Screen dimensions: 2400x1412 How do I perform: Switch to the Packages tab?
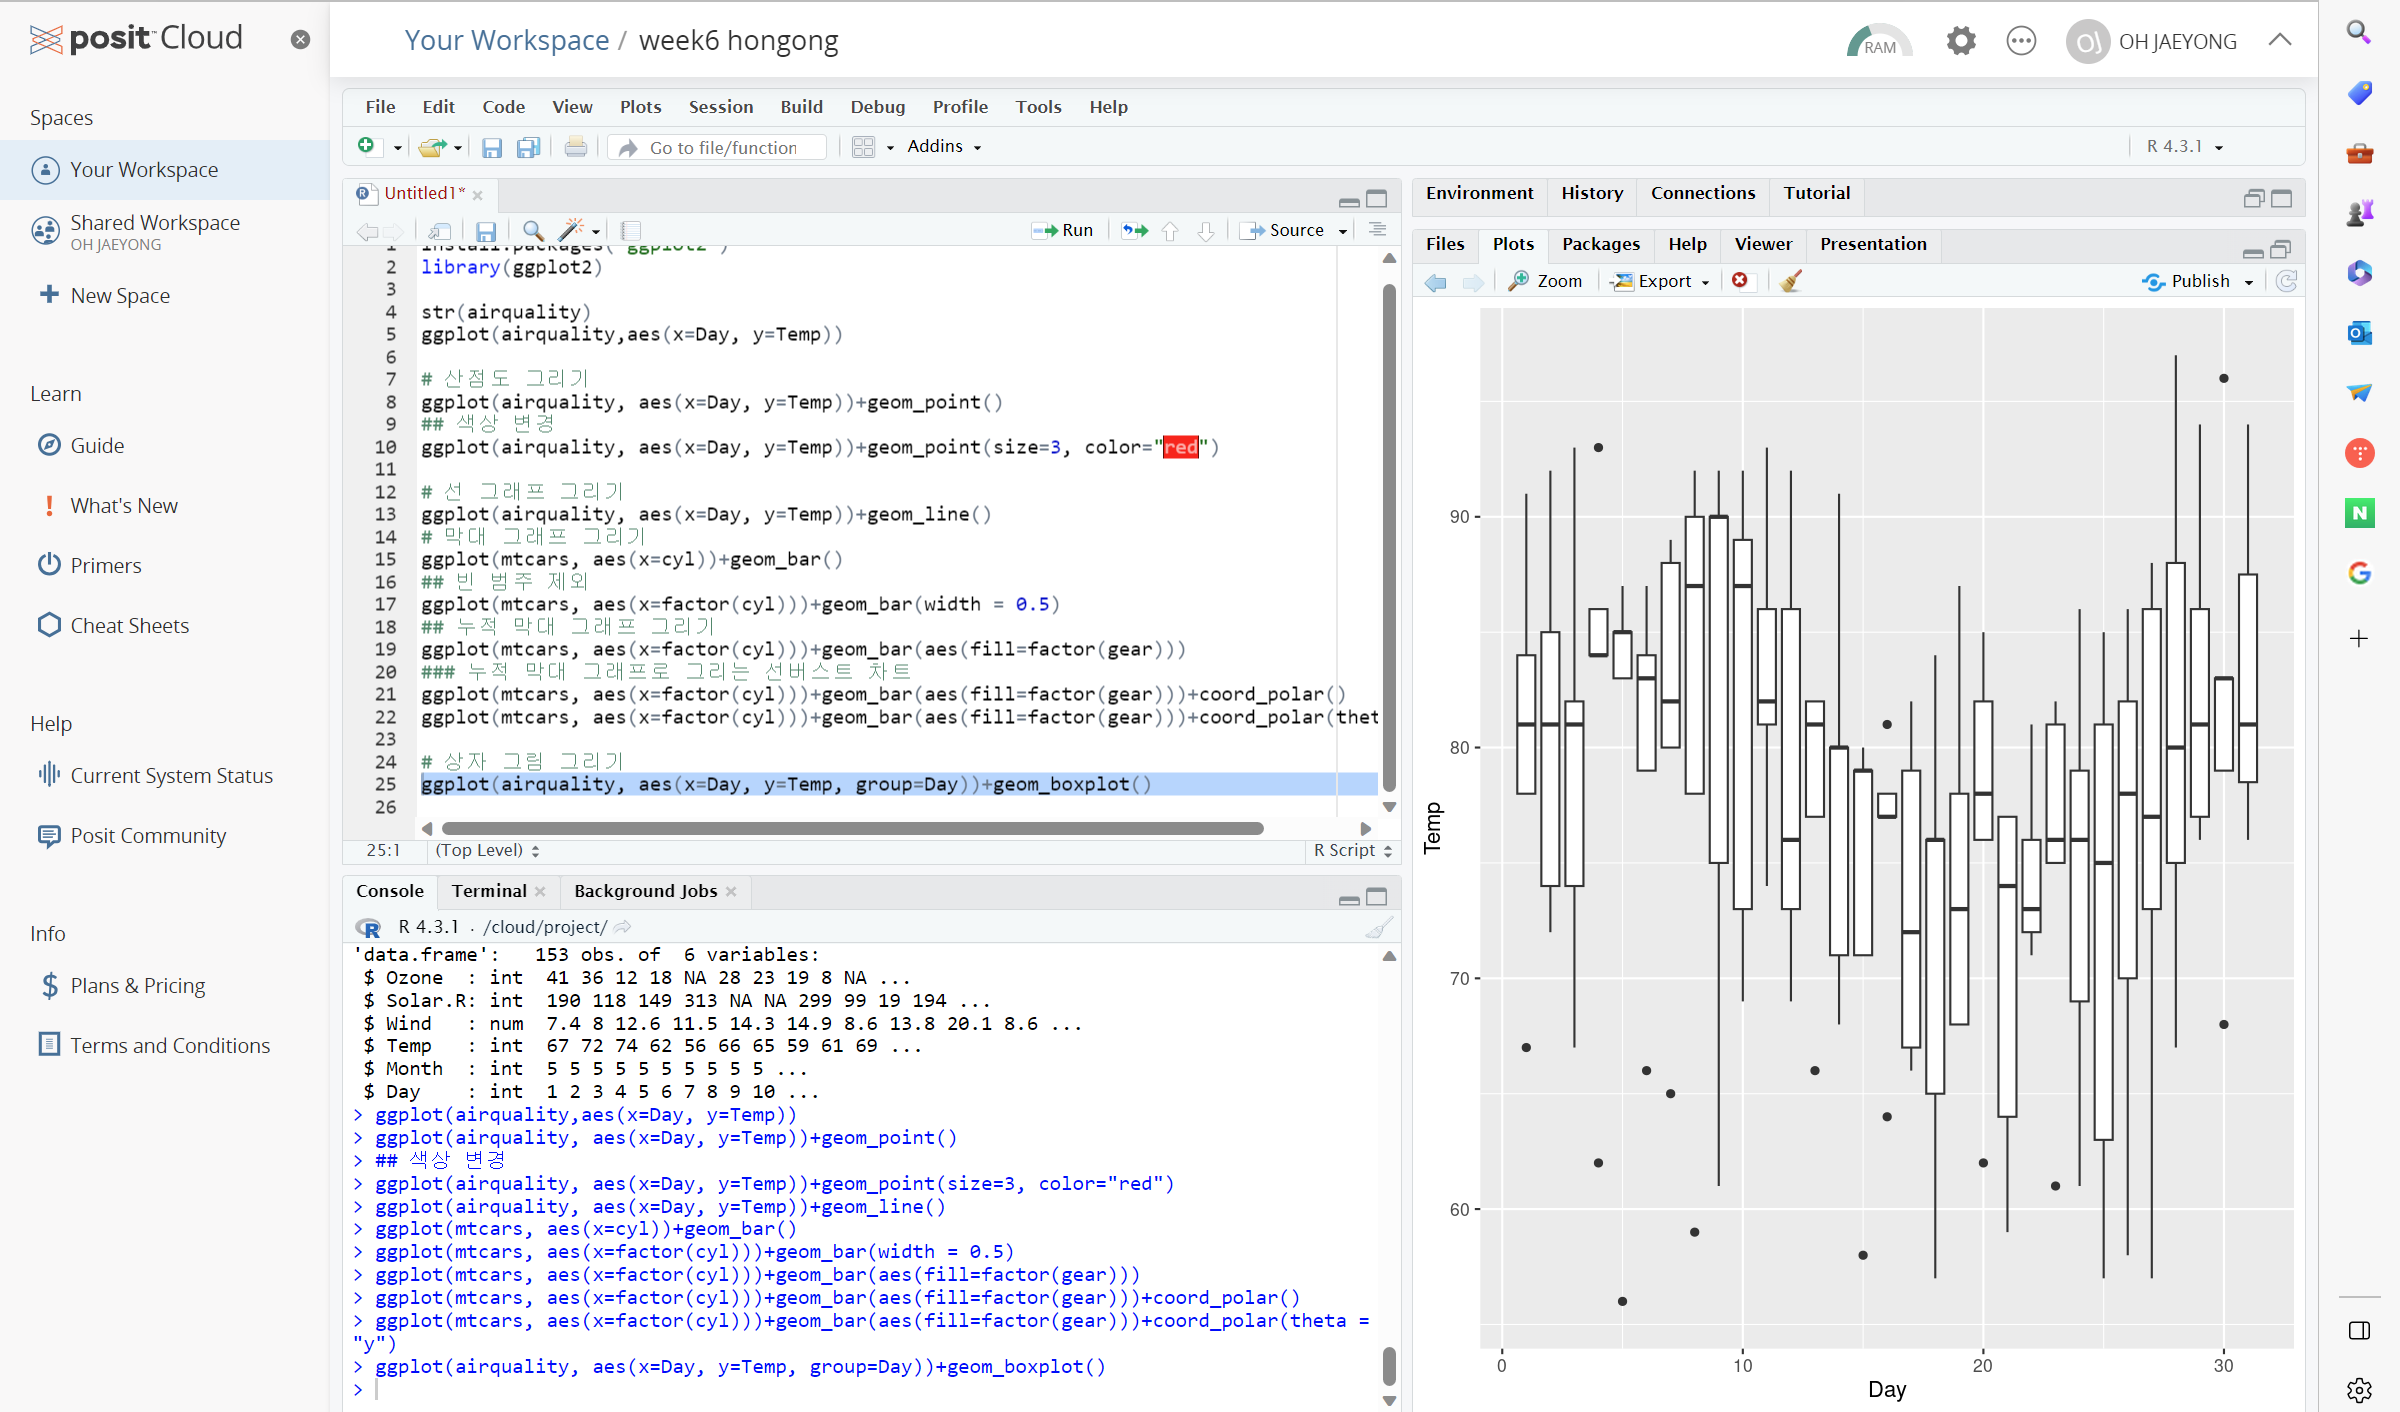[x=1600, y=244]
